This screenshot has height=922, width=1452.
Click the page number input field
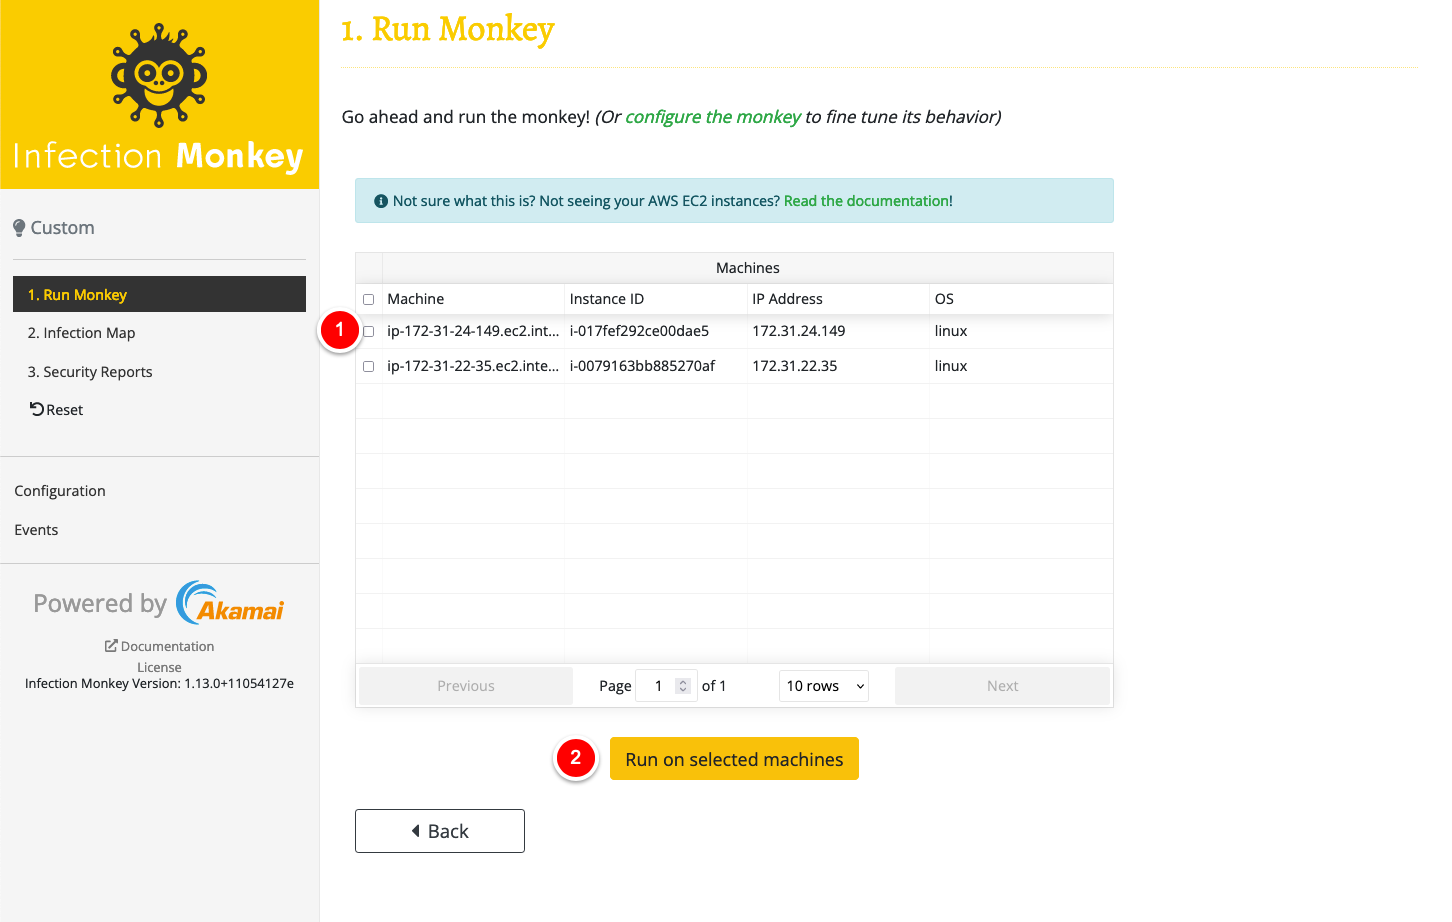tap(658, 686)
